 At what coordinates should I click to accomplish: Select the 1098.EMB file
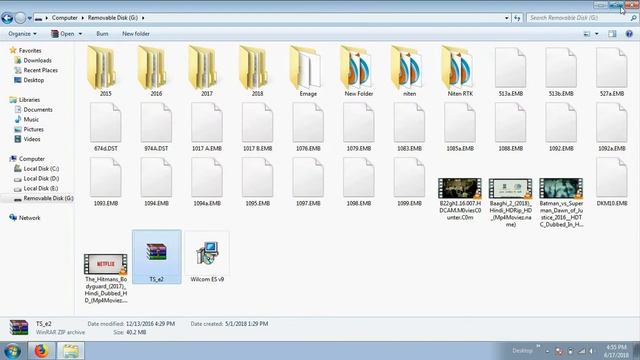tap(358, 182)
